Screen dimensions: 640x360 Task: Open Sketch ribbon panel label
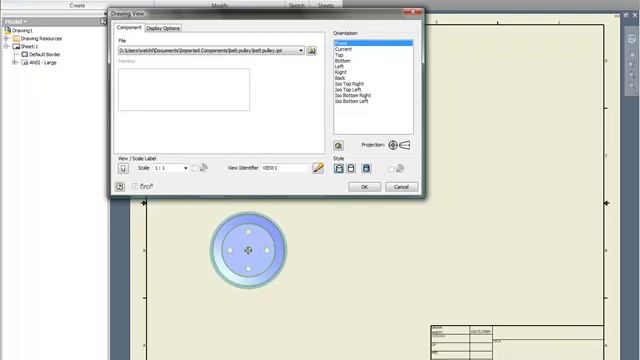click(x=297, y=5)
